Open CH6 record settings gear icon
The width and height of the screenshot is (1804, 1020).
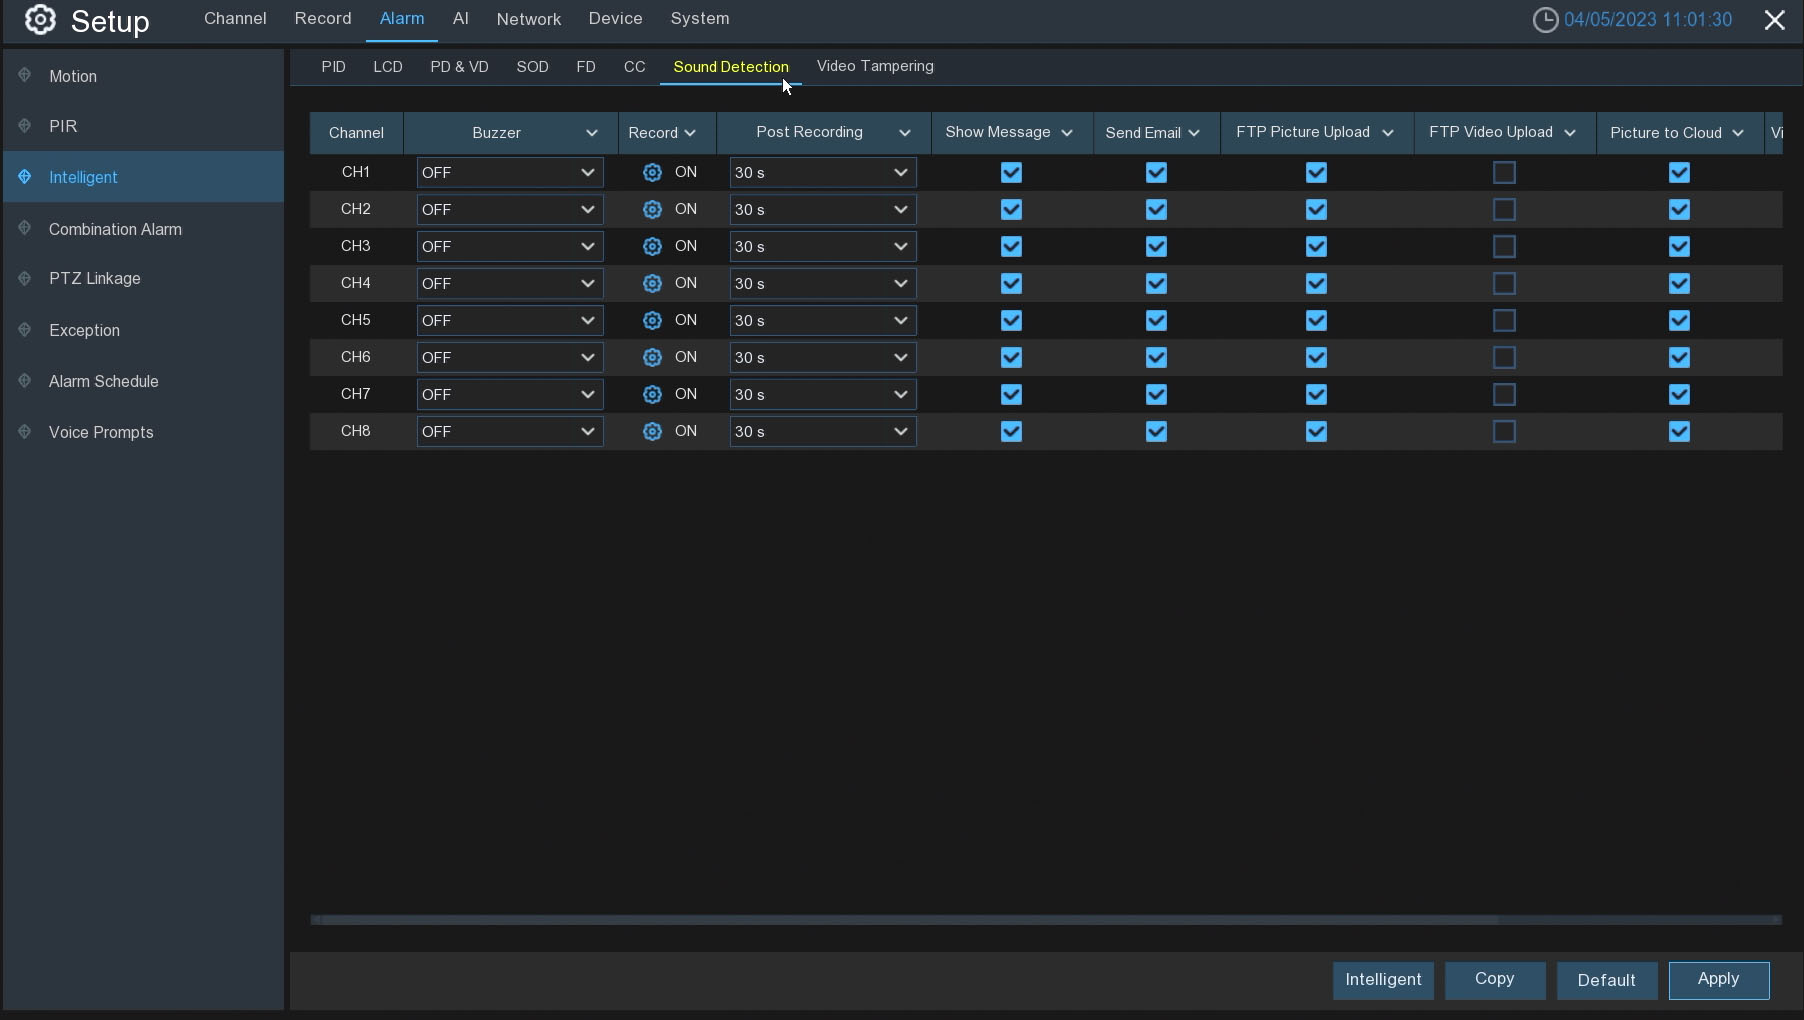click(652, 358)
